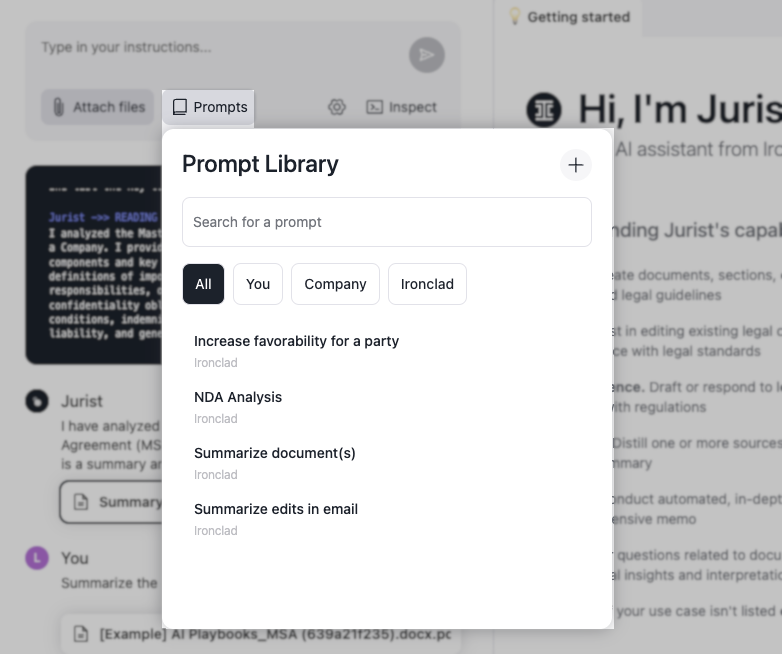
Task: Open the AI Playbooks_MSA attachment
Action: [x=261, y=634]
